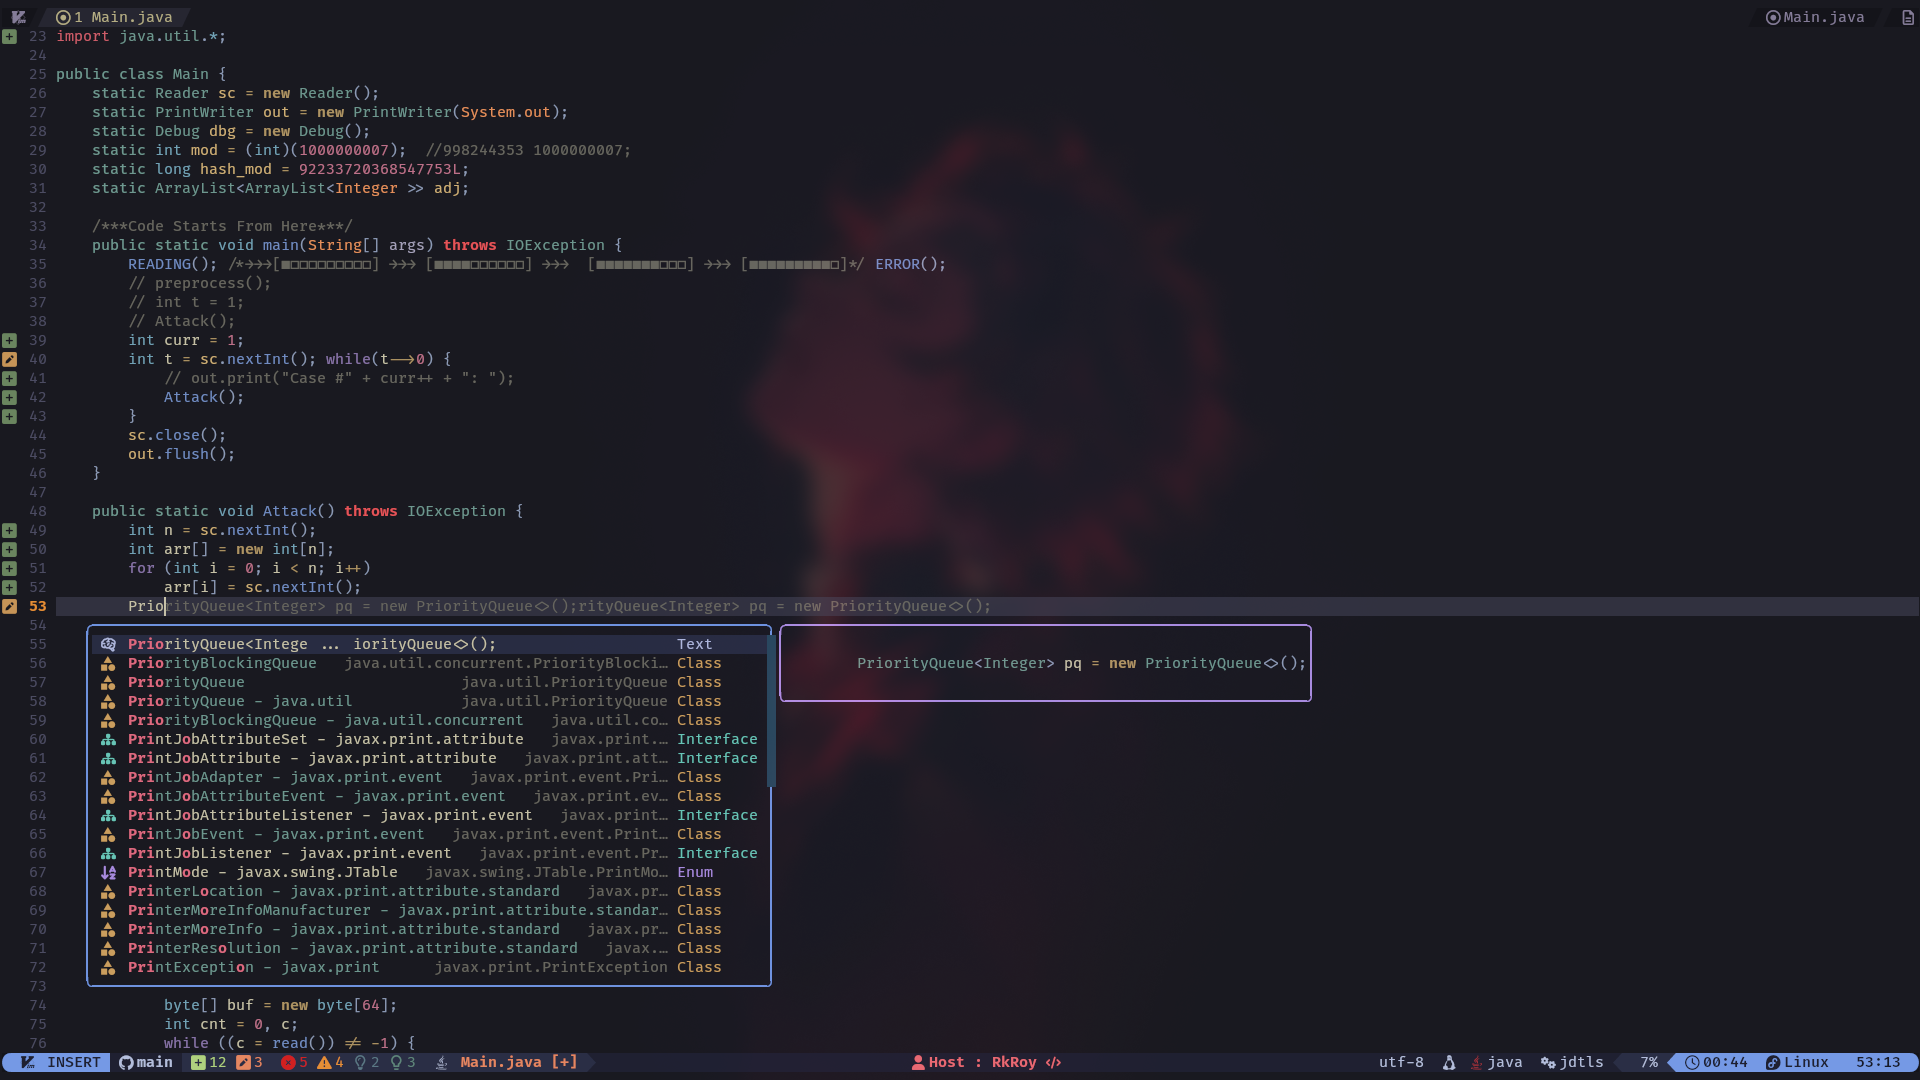Click the document icon at top right
Screen dimensions: 1920x1080
point(1907,17)
